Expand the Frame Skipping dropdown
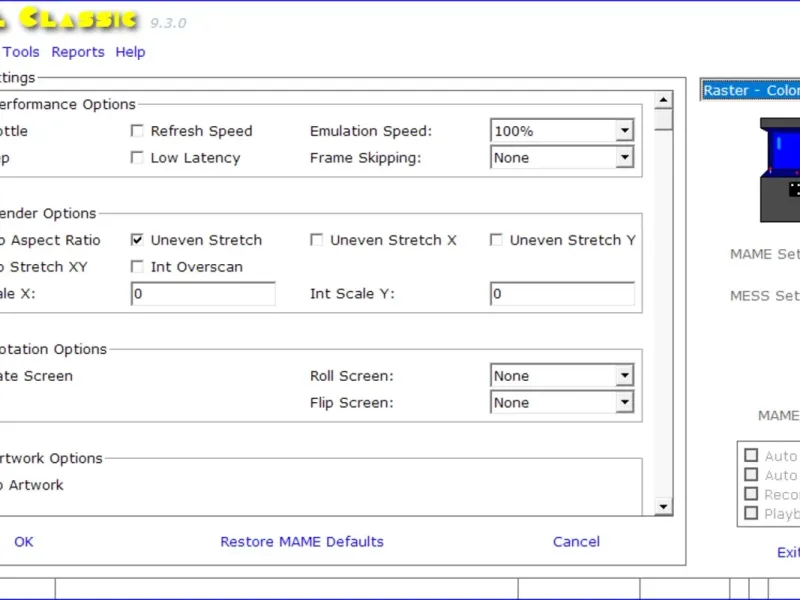This screenshot has width=800, height=600. tap(562, 158)
